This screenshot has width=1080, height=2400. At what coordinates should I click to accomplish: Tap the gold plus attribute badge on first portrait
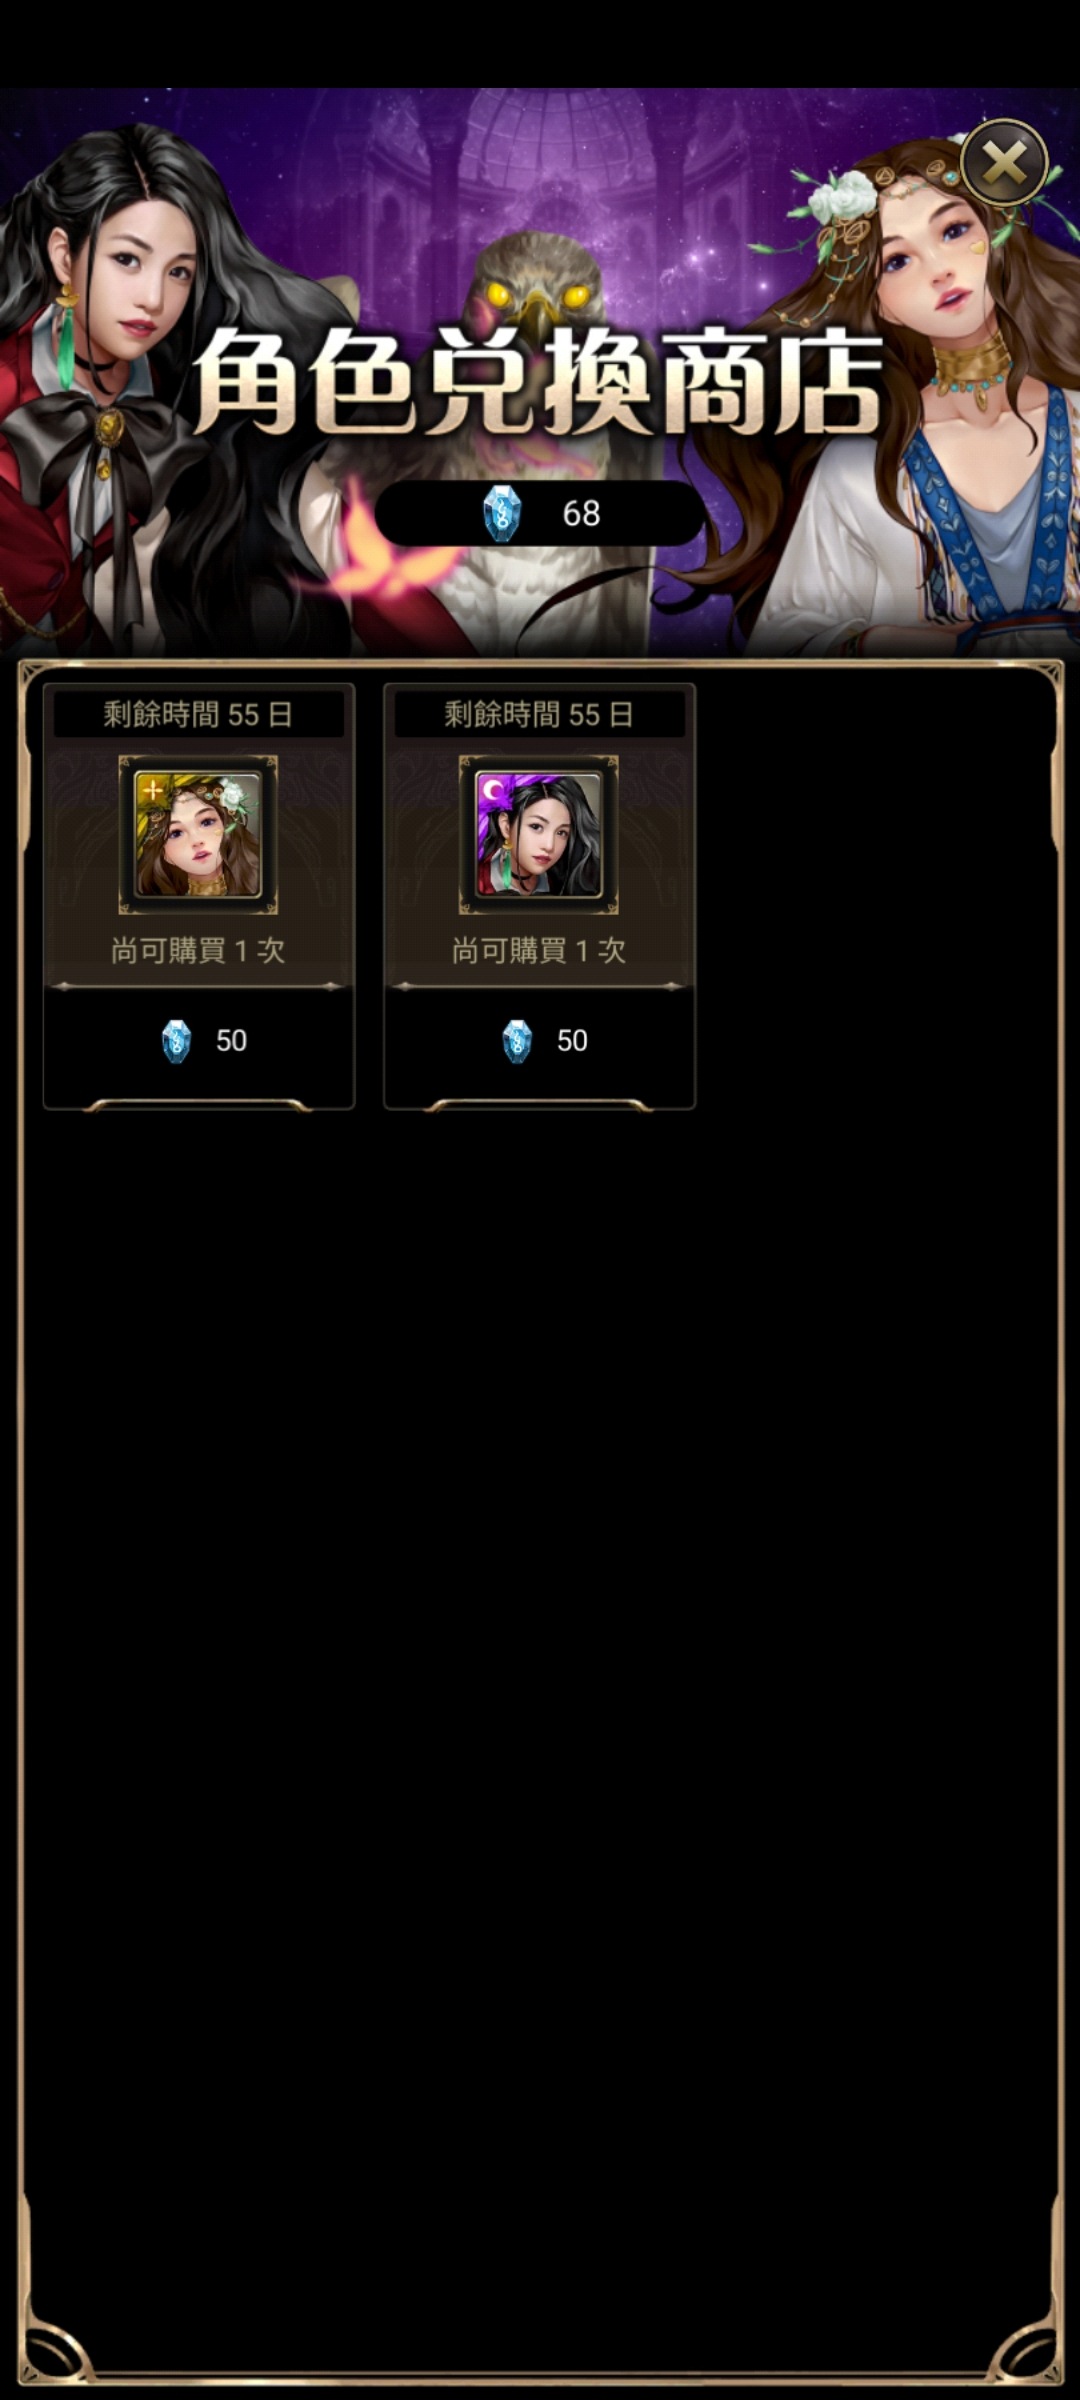[152, 789]
